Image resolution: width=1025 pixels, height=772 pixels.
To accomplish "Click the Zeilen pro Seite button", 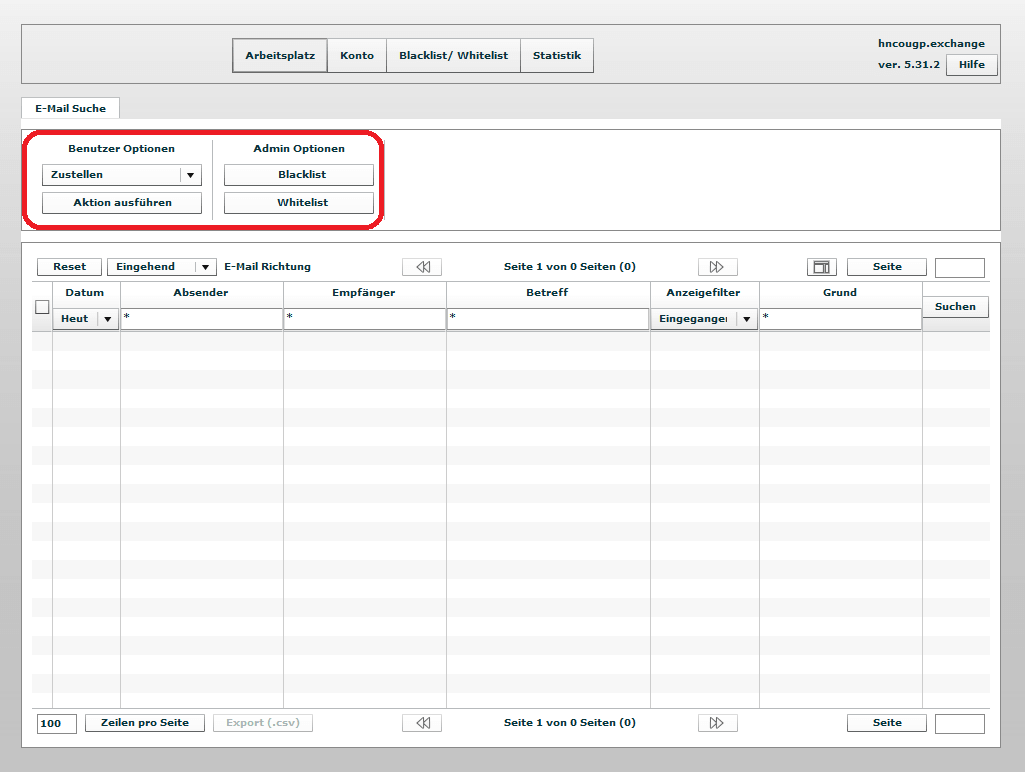I will click(x=145, y=723).
